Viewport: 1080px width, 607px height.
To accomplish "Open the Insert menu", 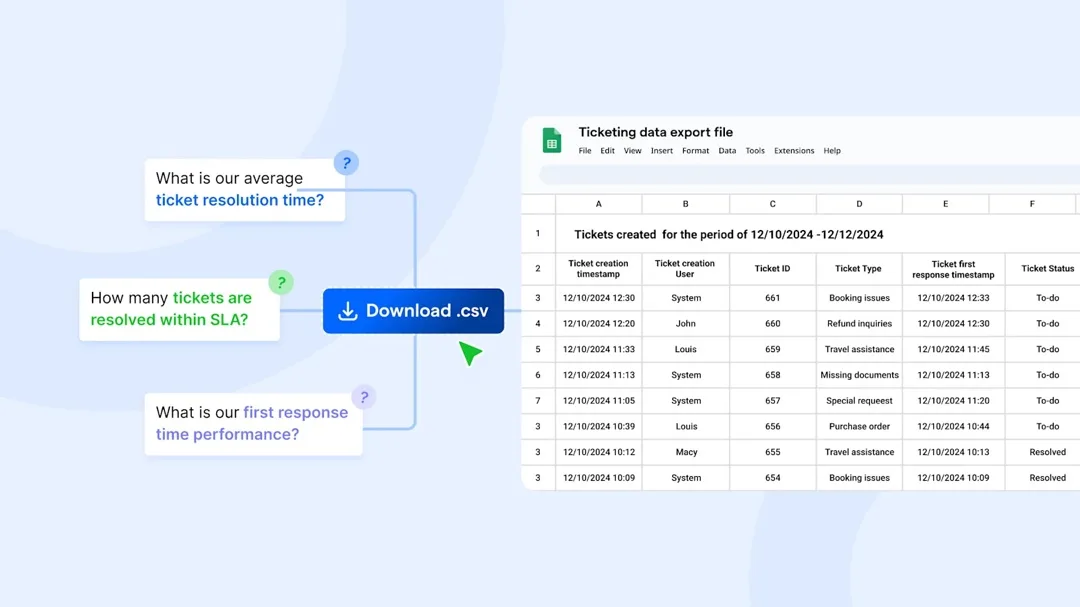I will (662, 151).
